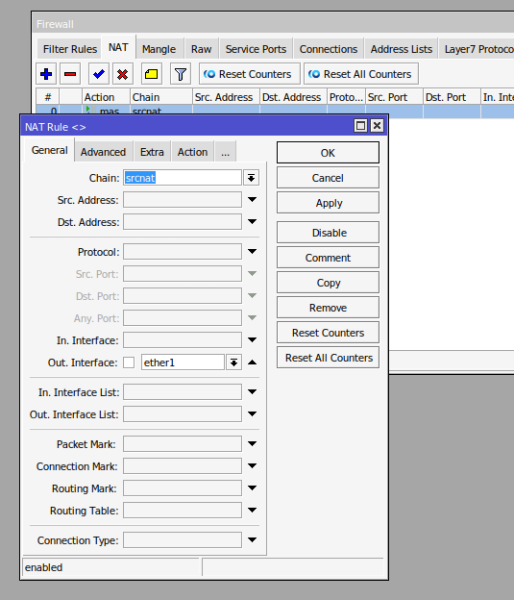Click Reset All Counters in Firewall toolbar
Image resolution: width=514 pixels, height=600 pixels.
pos(361,74)
